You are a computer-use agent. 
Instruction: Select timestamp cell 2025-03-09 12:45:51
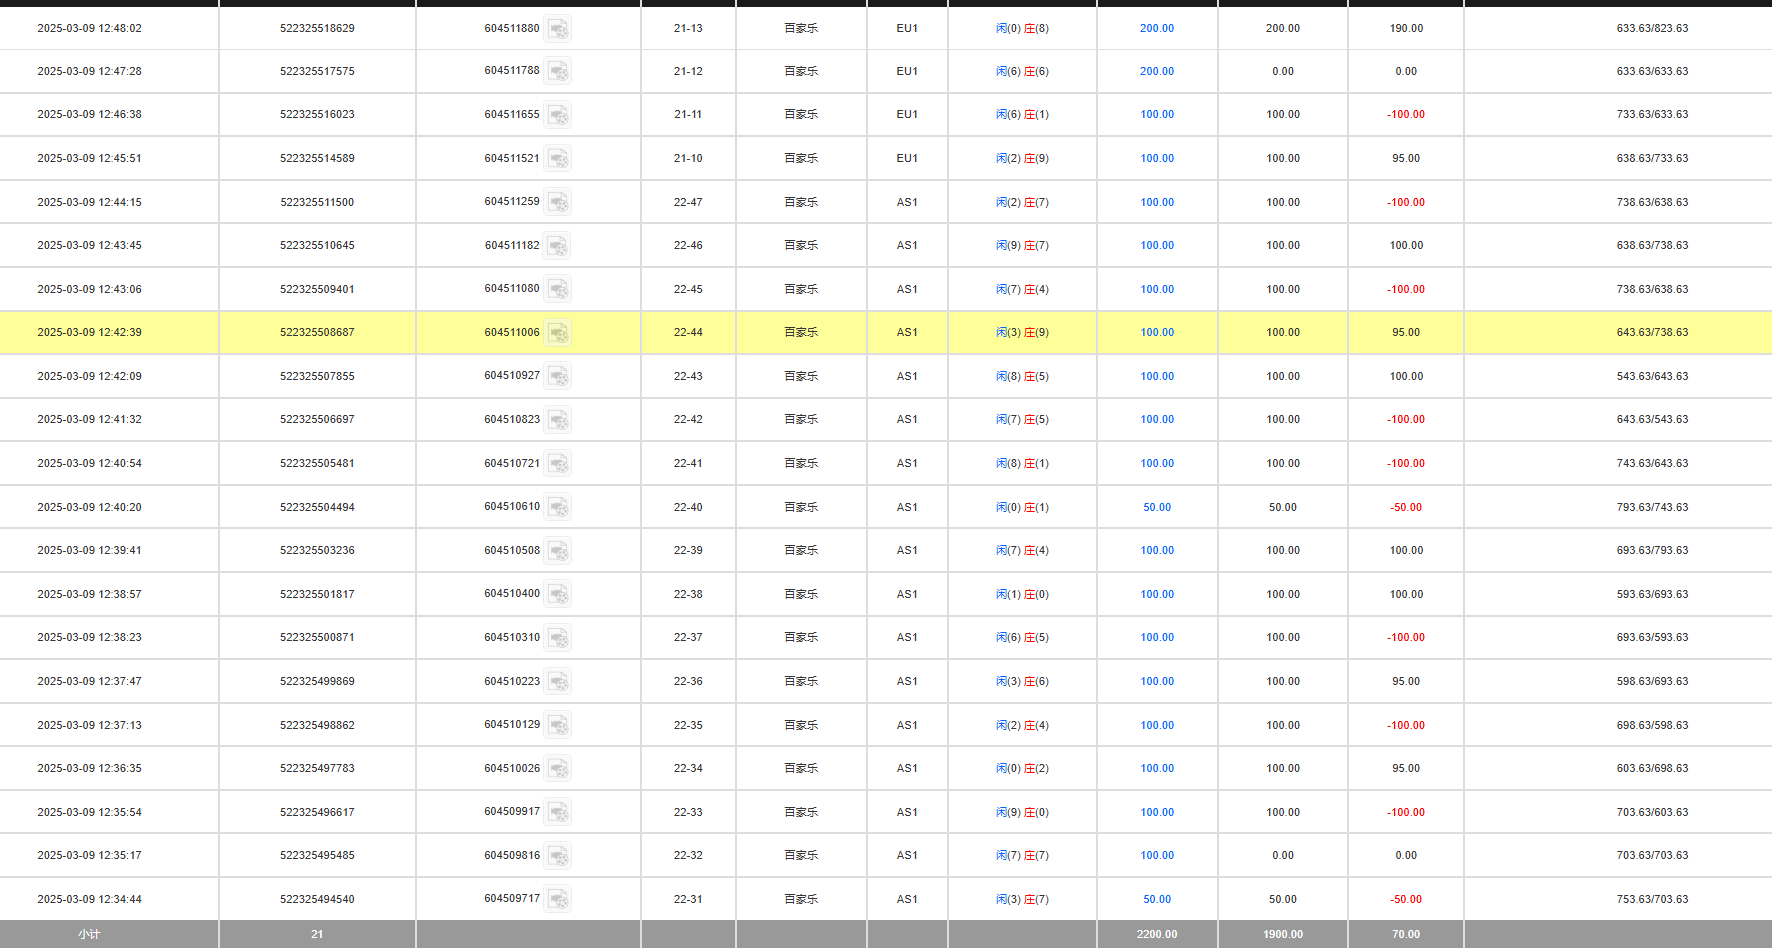click(89, 159)
